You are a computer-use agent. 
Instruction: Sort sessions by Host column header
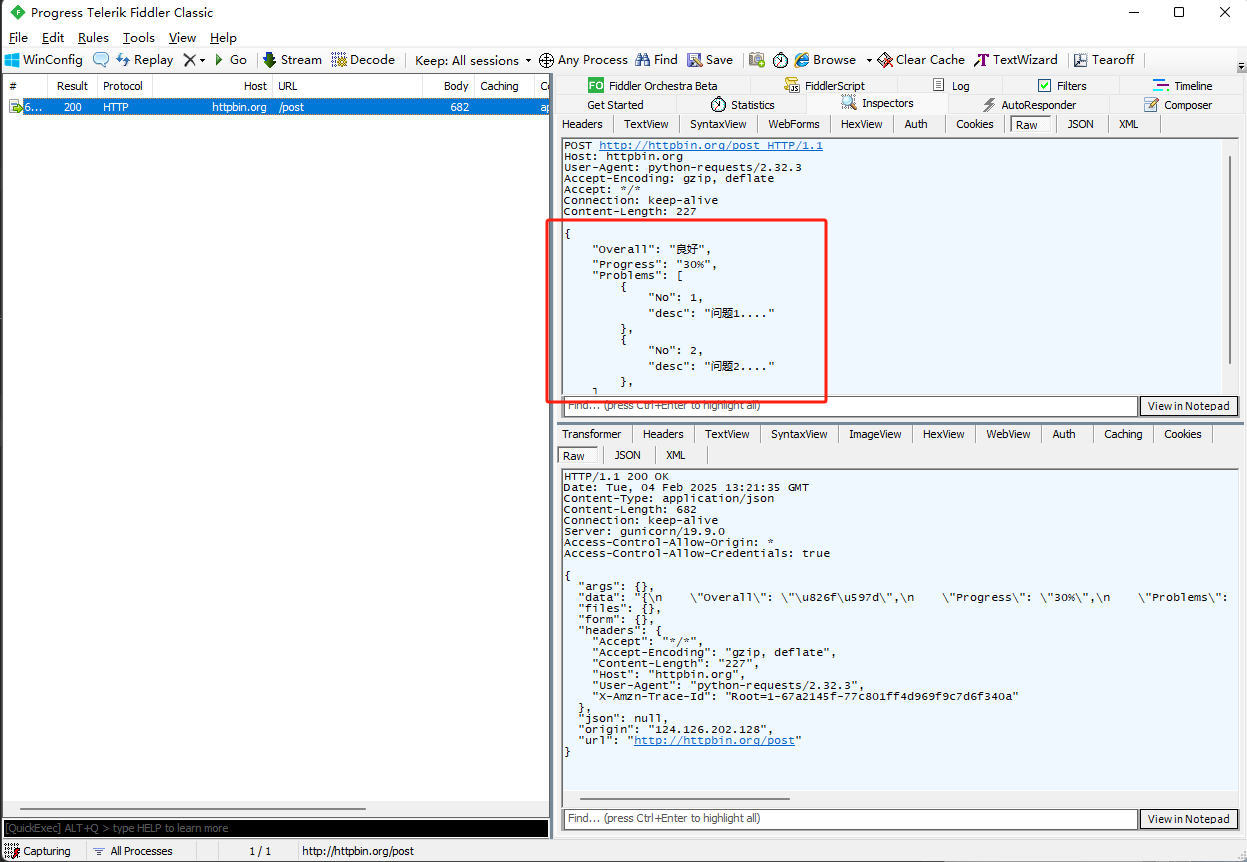pyautogui.click(x=212, y=86)
